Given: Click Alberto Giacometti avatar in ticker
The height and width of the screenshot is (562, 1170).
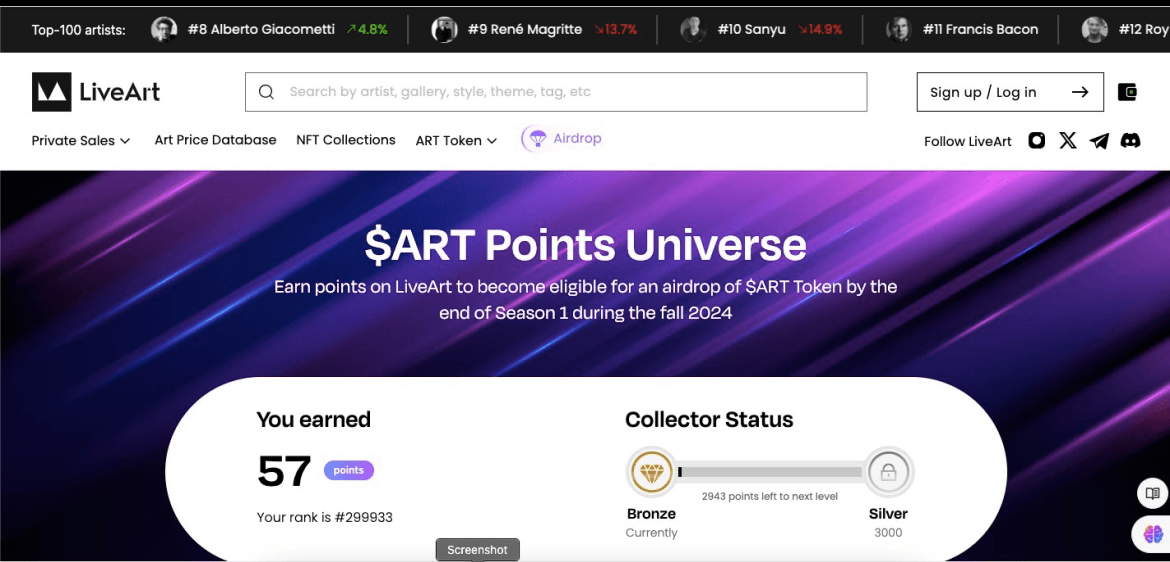Looking at the screenshot, I should (164, 30).
